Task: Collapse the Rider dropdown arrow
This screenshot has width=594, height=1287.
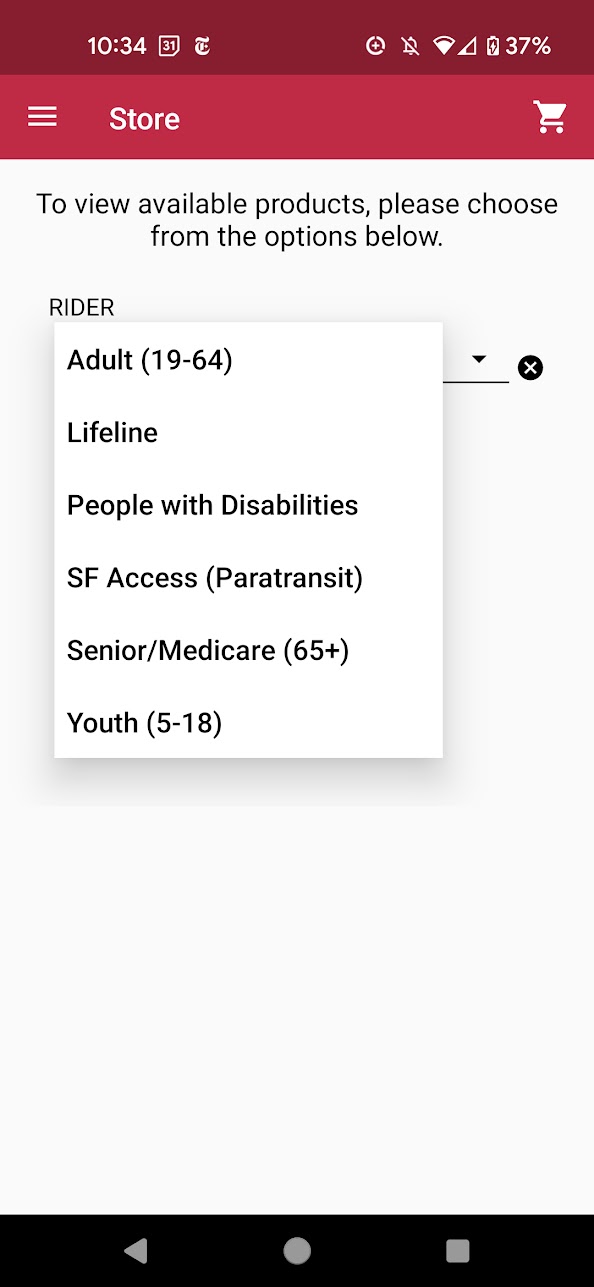Action: (478, 359)
